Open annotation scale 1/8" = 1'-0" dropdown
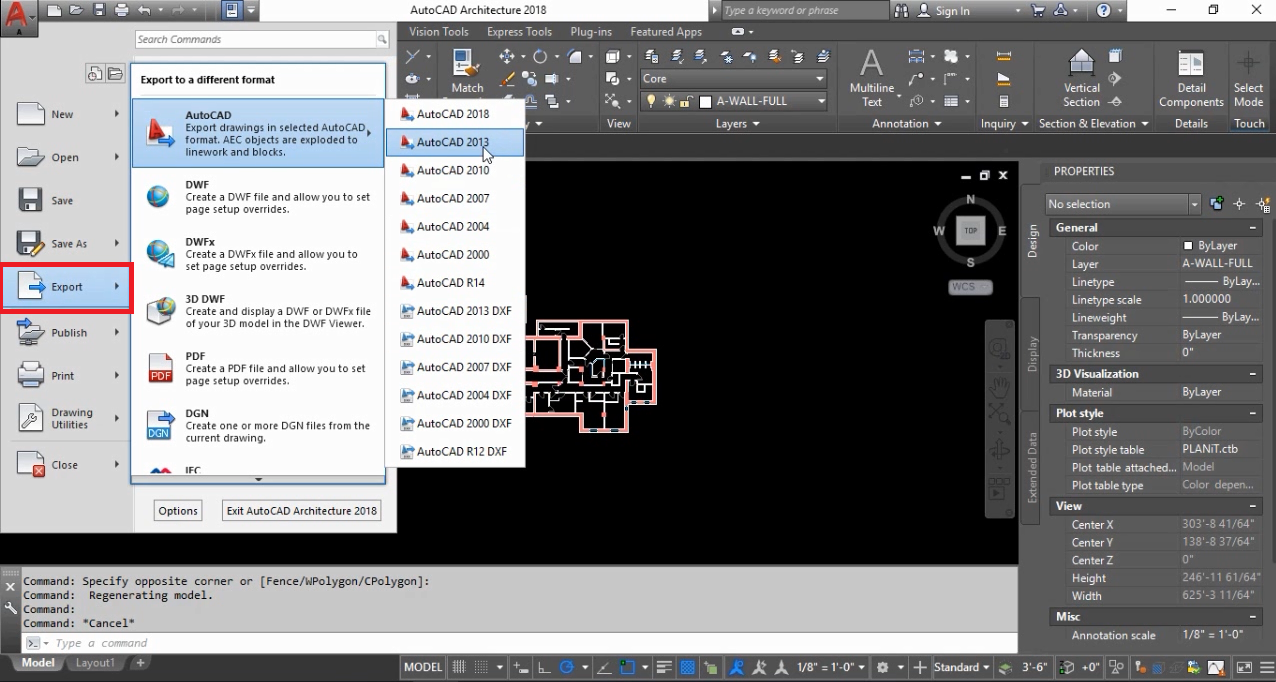Image resolution: width=1276 pixels, height=682 pixels. click(831, 667)
